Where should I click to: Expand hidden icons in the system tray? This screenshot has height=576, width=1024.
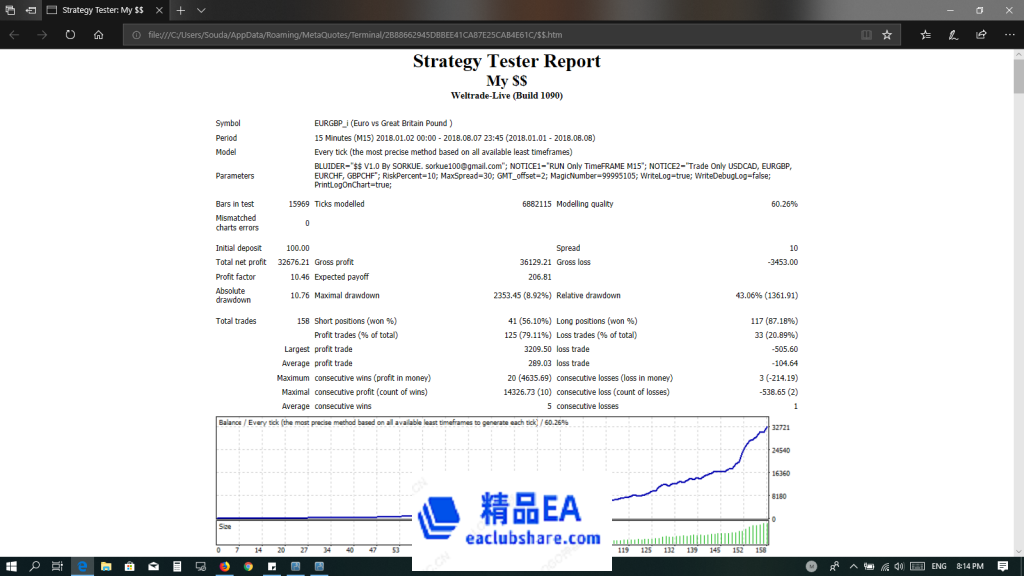(853, 565)
